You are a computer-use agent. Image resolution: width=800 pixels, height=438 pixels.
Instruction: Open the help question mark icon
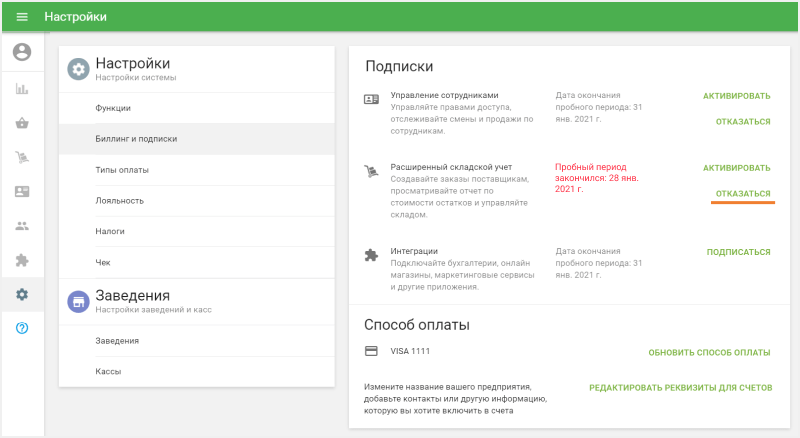click(x=22, y=328)
